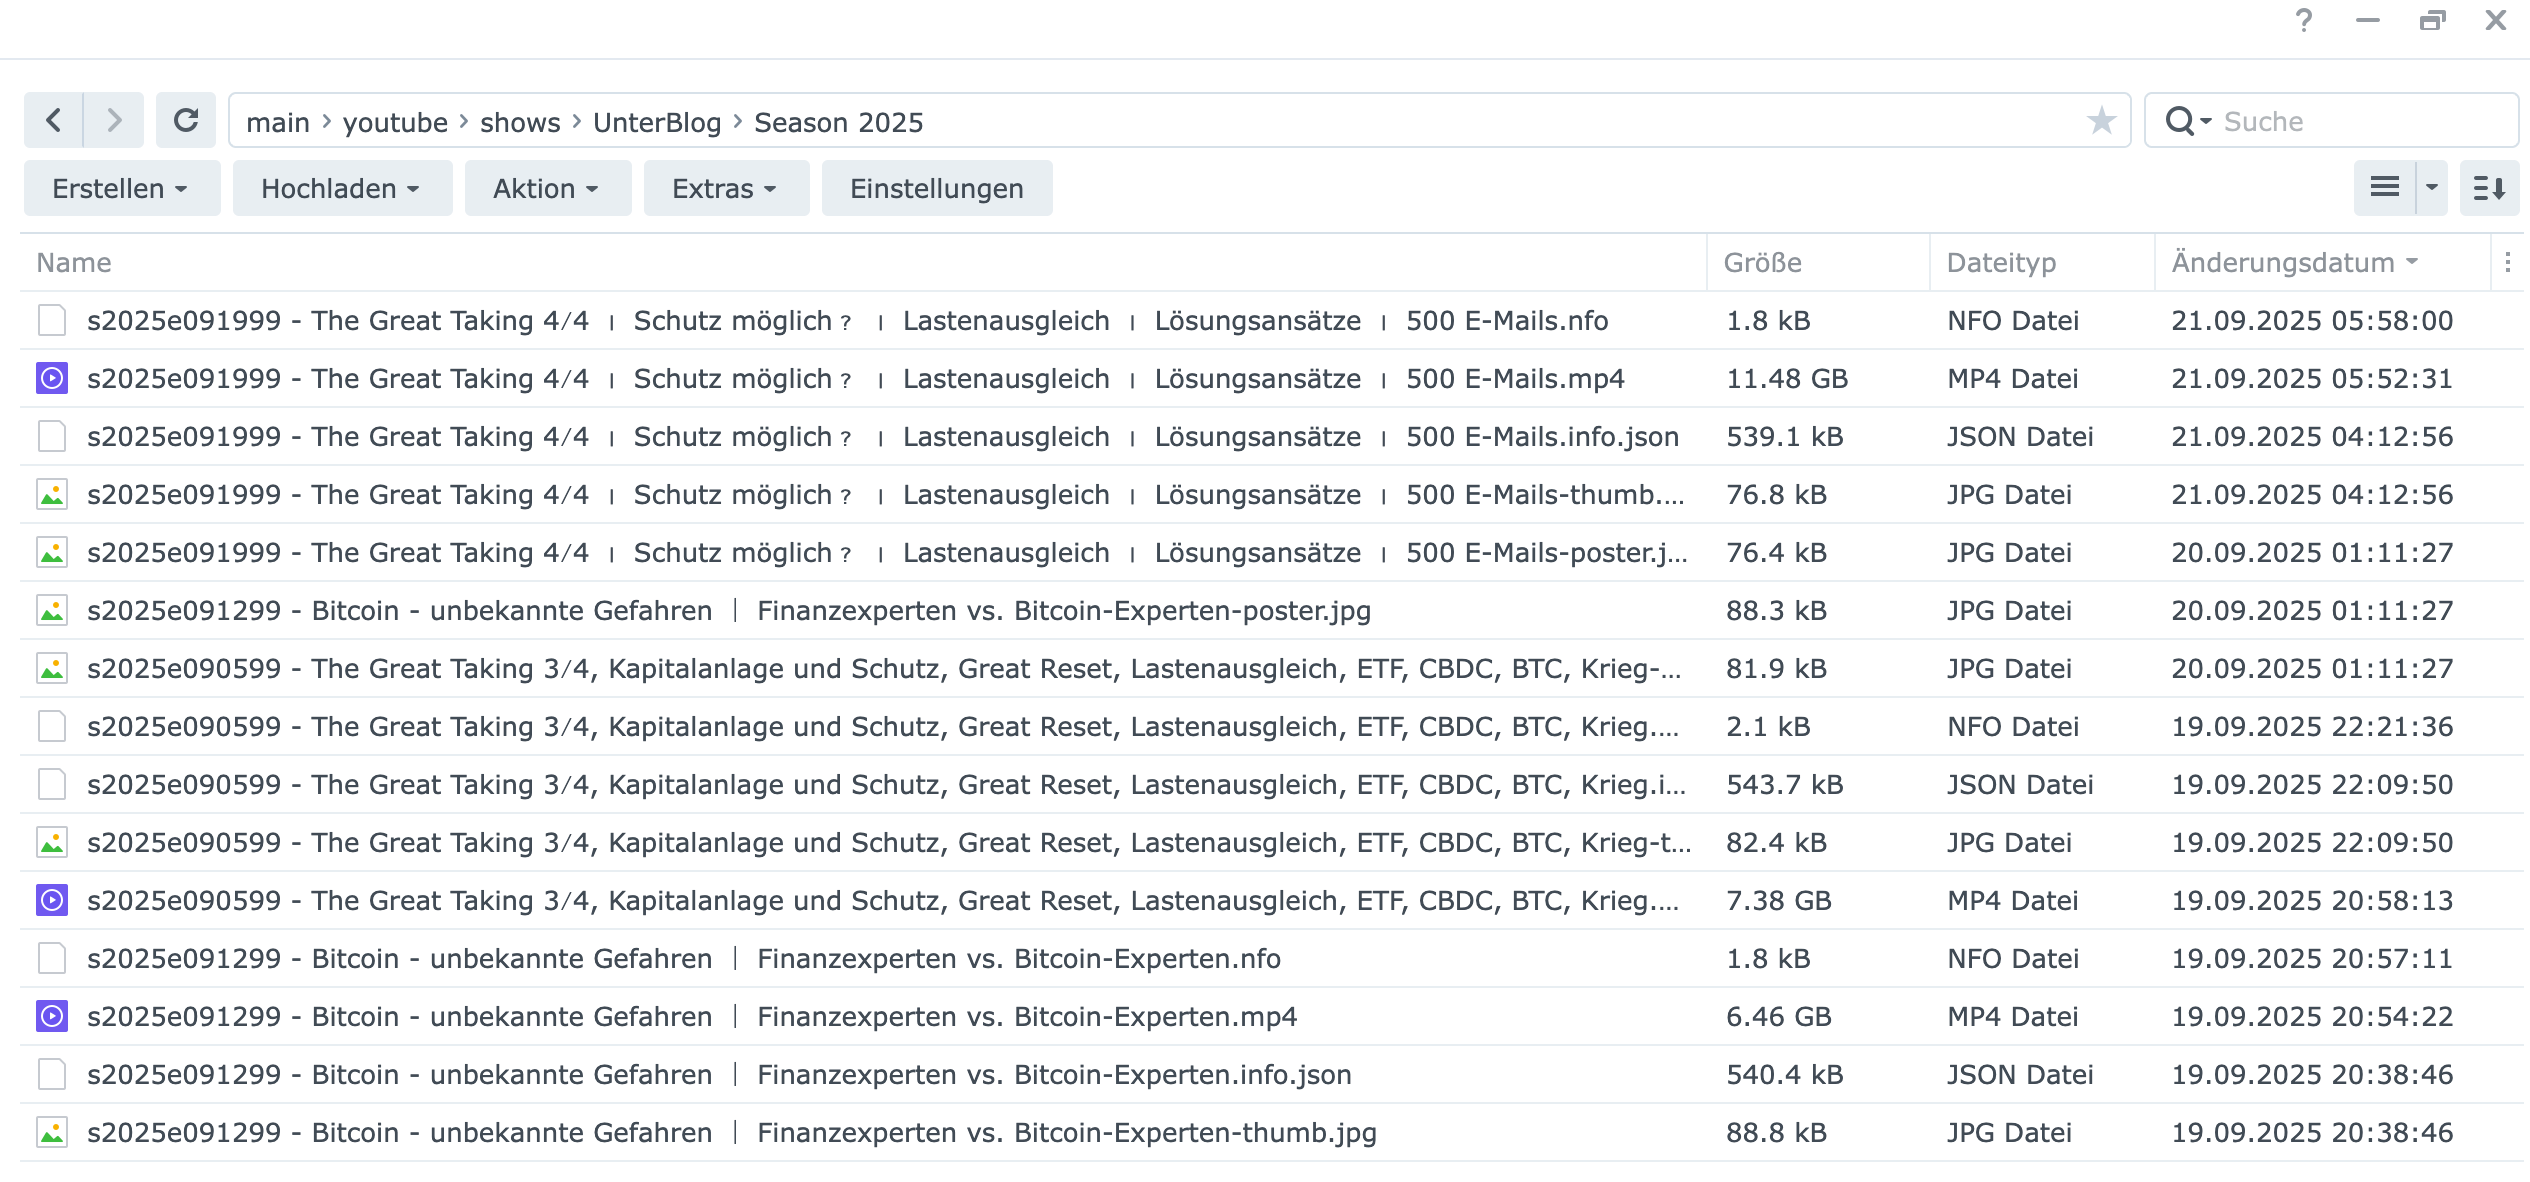Click the forward navigation arrow
This screenshot has height=1182, width=2530.
[x=114, y=121]
